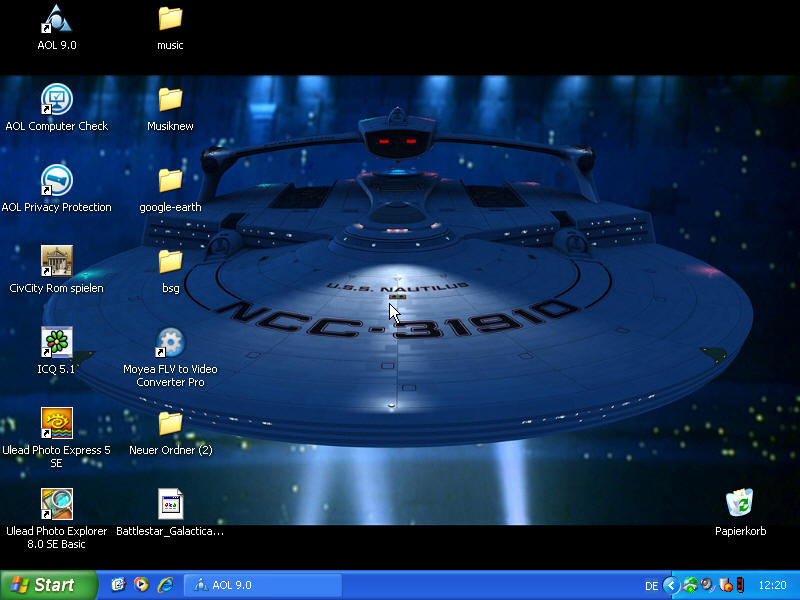The width and height of the screenshot is (800, 600).
Task: Select Ulead Photo Express 5 SE shortcut
Action: tap(56, 424)
